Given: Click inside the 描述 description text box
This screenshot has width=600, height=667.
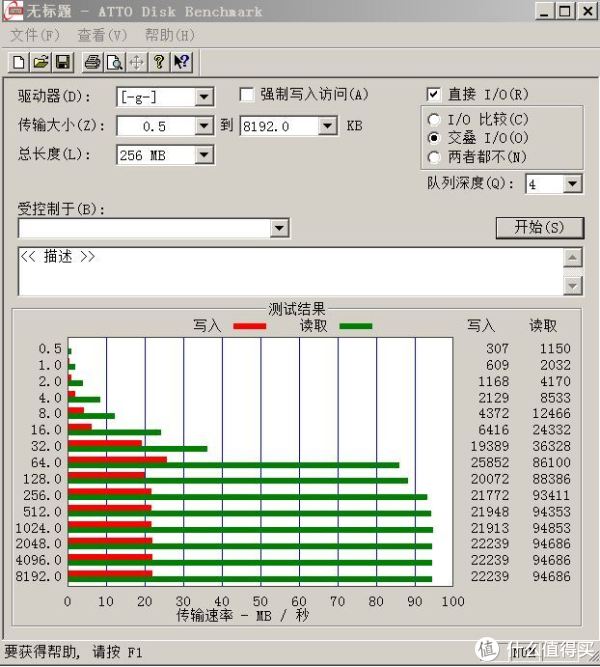Looking at the screenshot, I should pos(291,271).
